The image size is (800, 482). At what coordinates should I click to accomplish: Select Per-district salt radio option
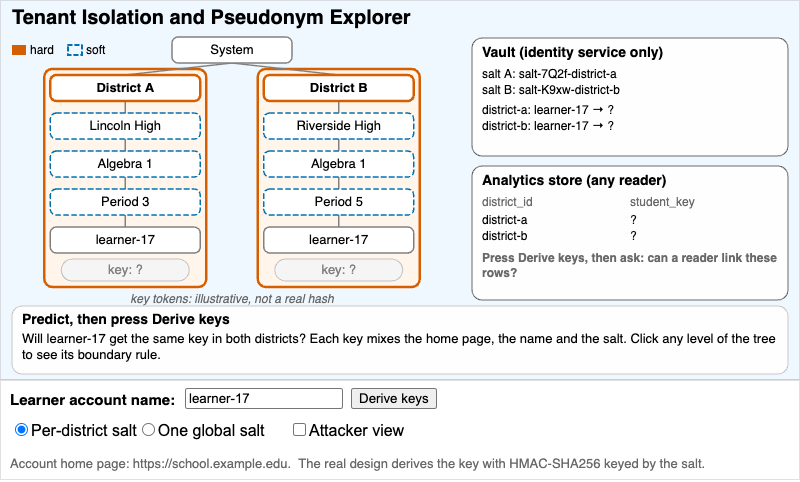pyautogui.click(x=21, y=430)
